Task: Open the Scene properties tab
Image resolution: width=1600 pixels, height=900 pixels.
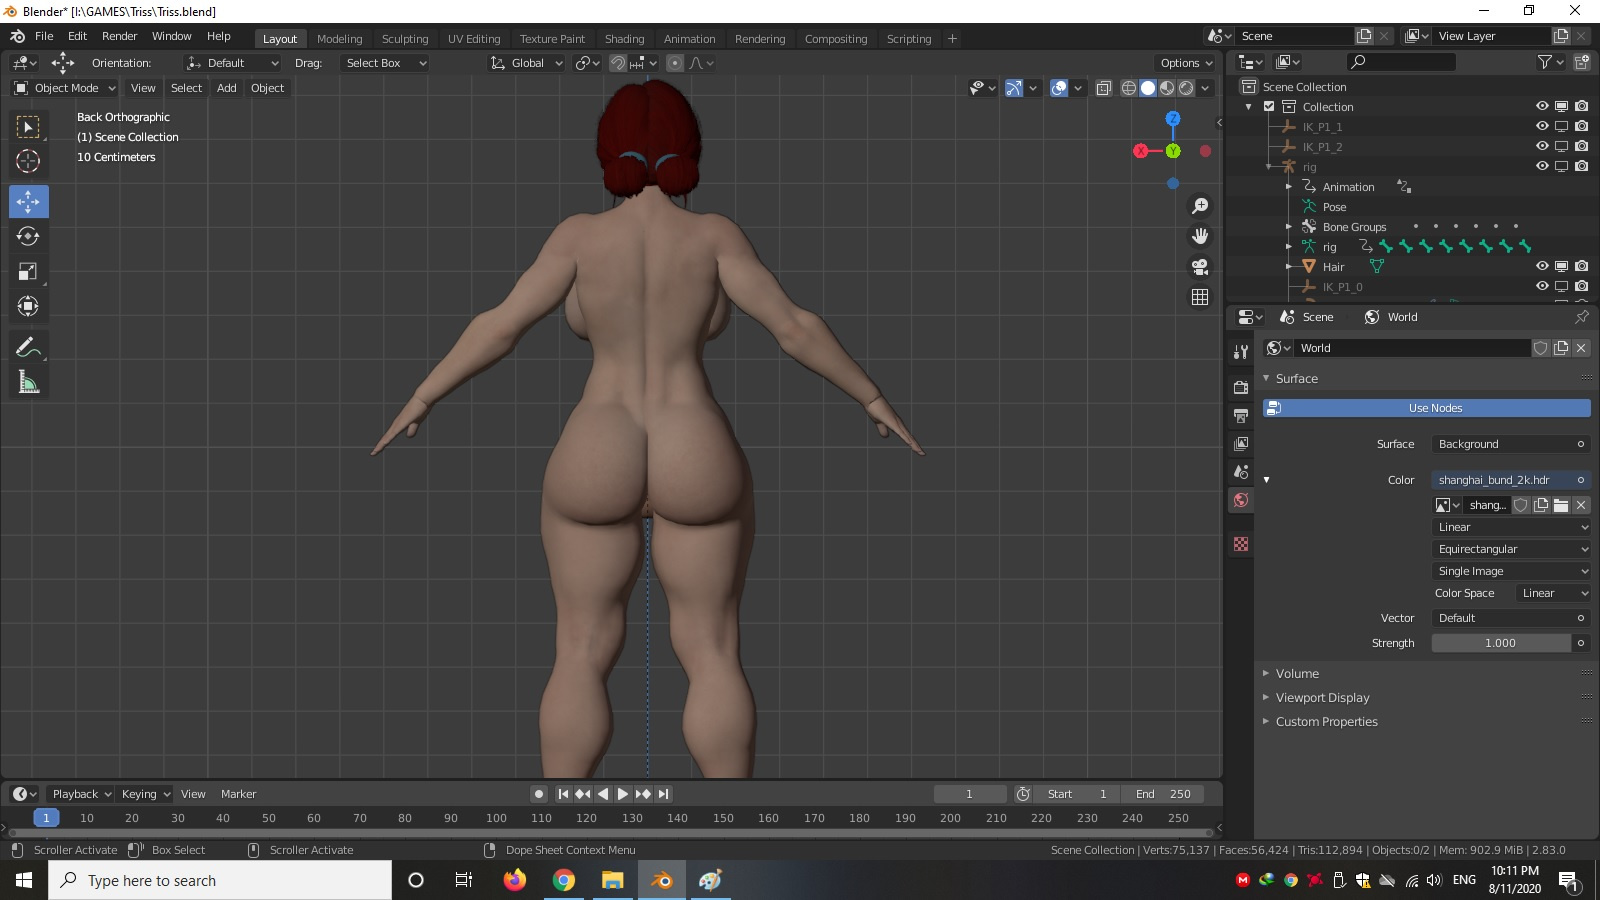Action: (x=1241, y=471)
